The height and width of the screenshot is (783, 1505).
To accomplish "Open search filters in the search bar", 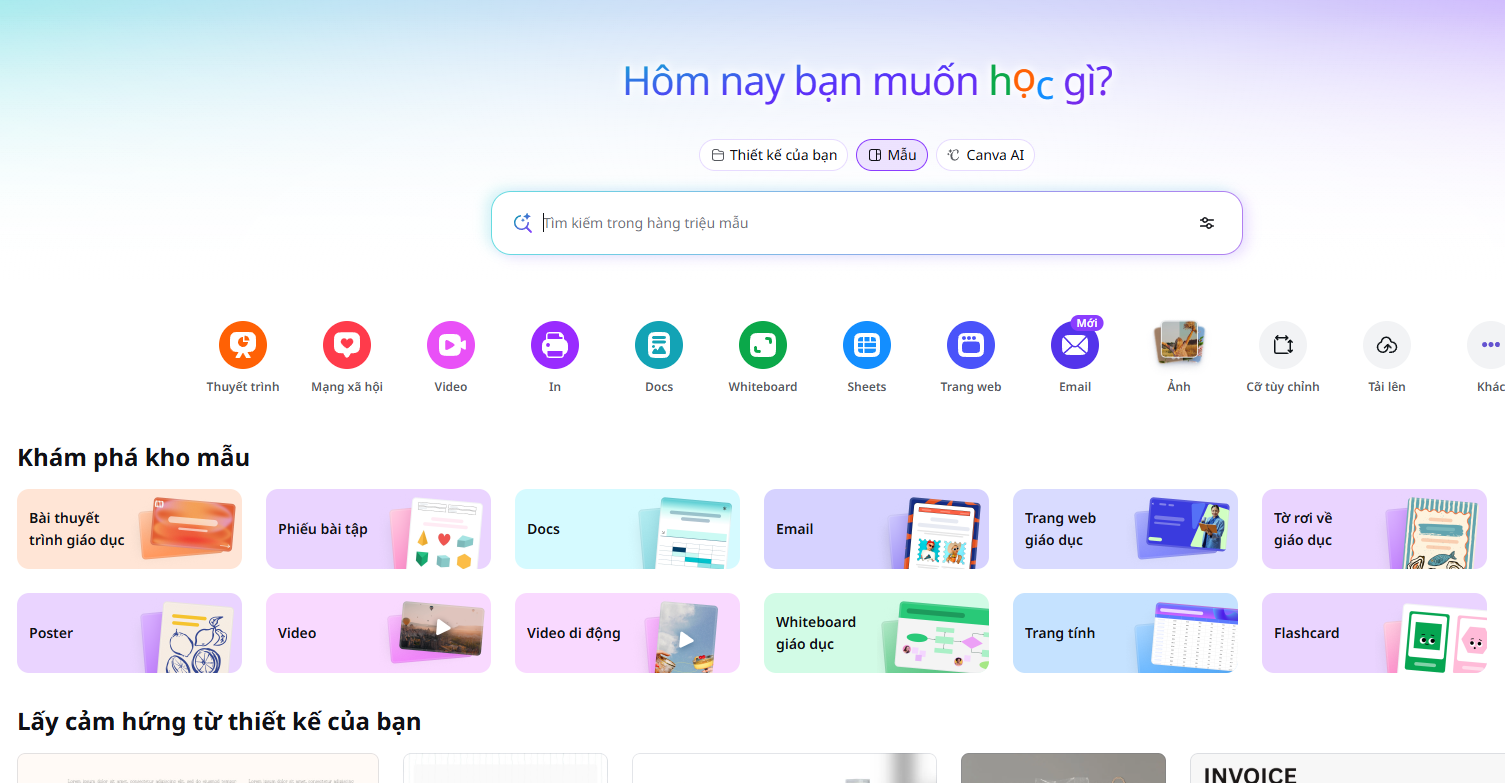I will tap(1207, 223).
